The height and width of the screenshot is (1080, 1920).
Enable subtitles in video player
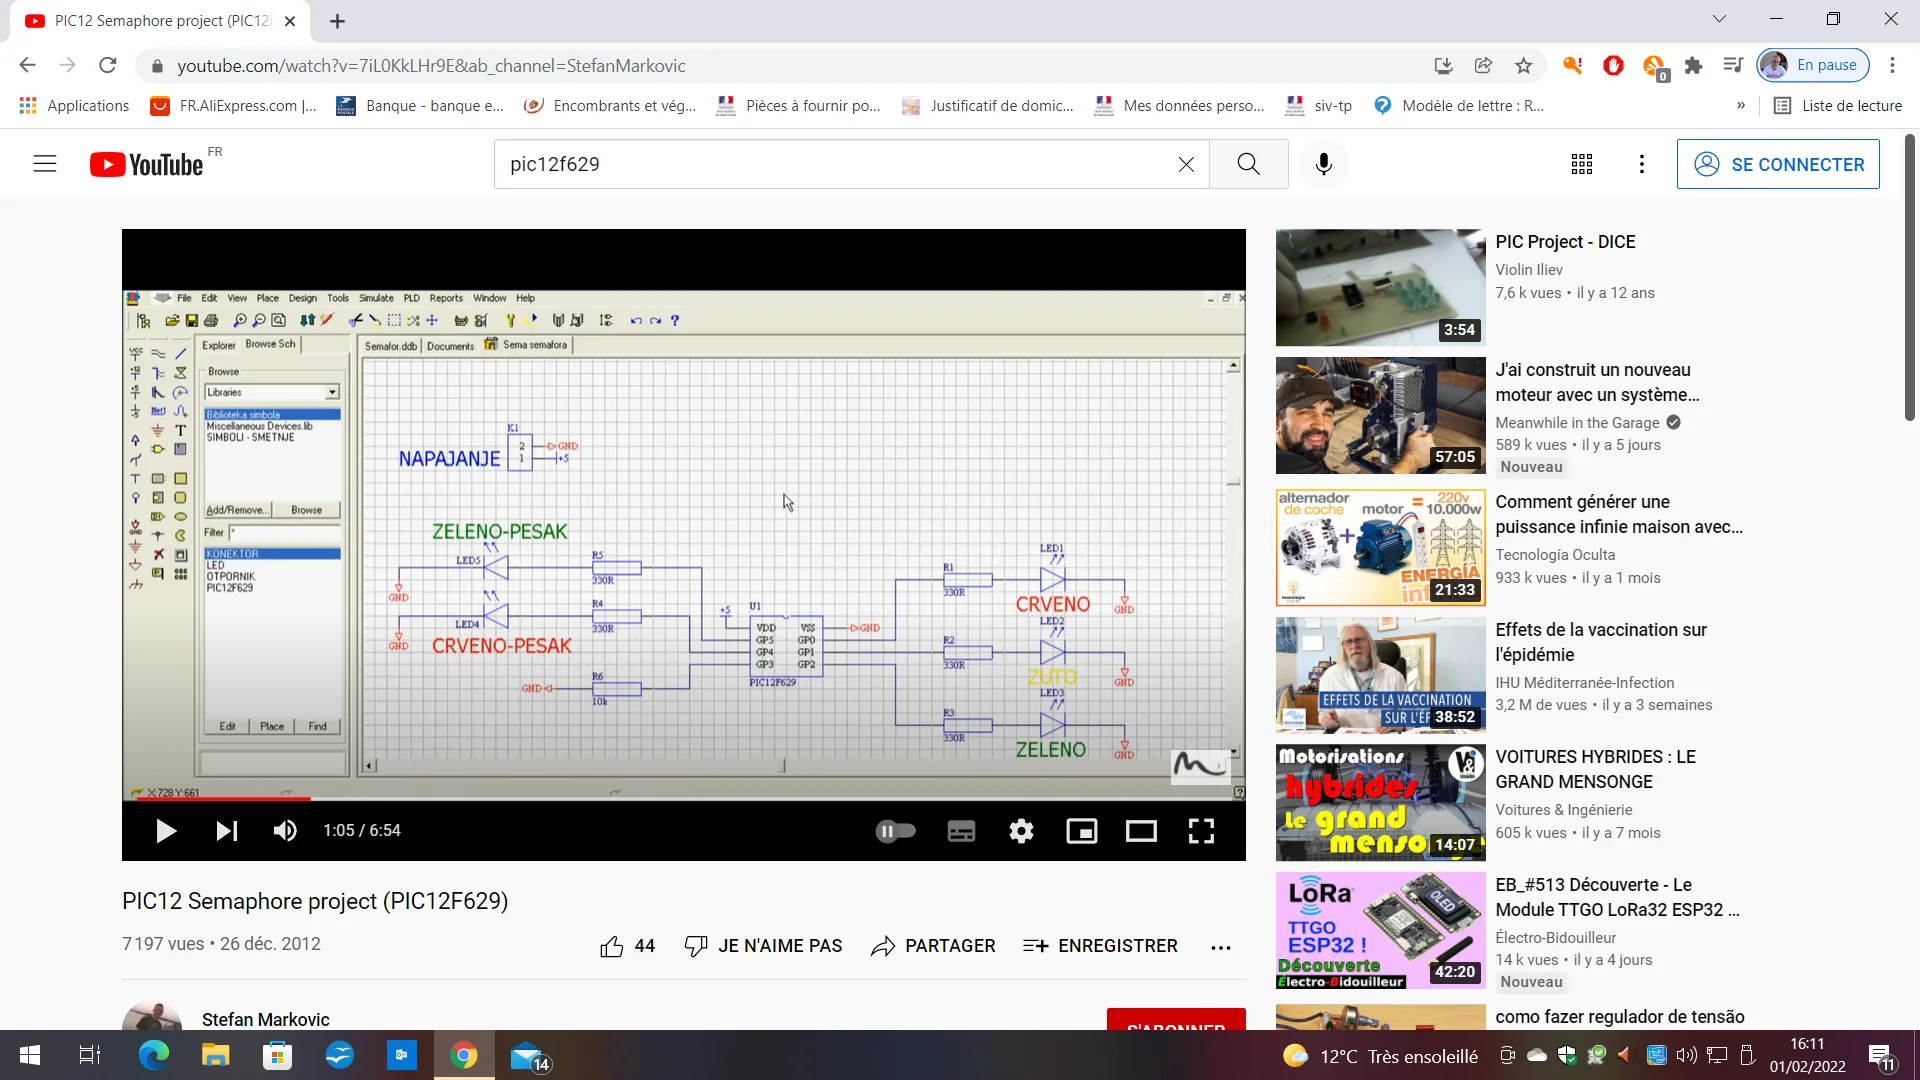(x=961, y=831)
